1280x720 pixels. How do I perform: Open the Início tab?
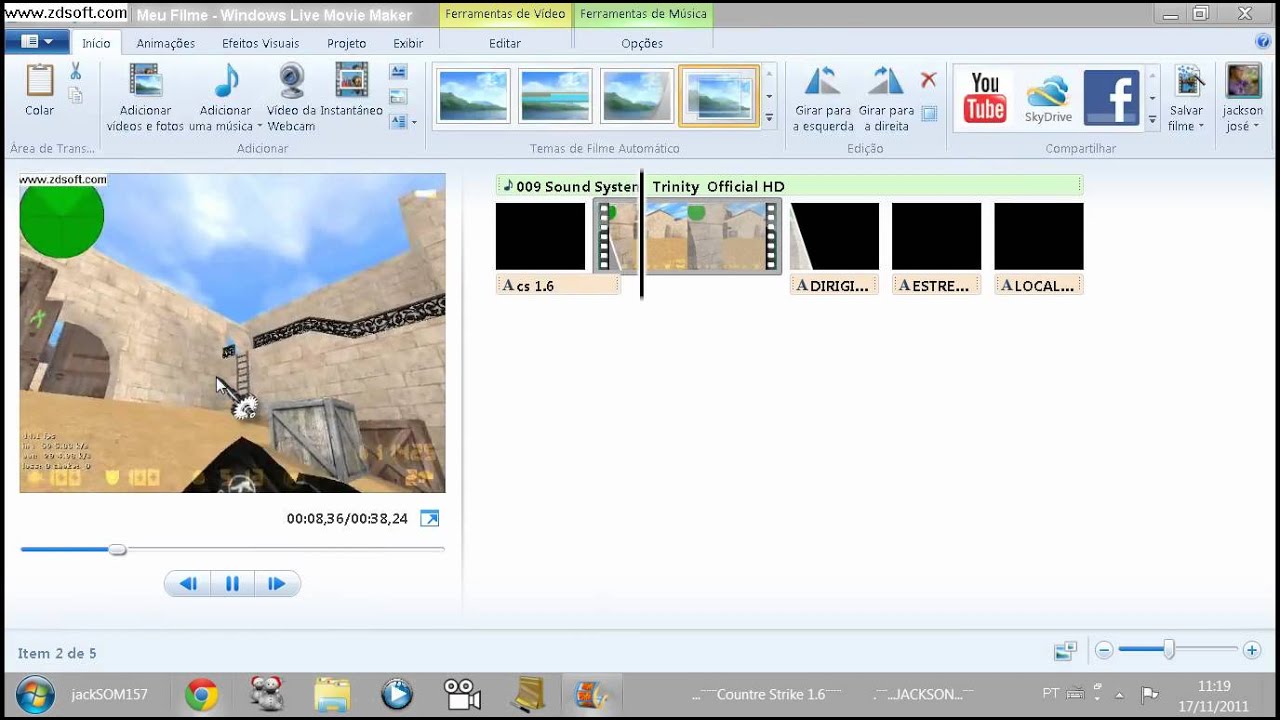pyautogui.click(x=96, y=43)
